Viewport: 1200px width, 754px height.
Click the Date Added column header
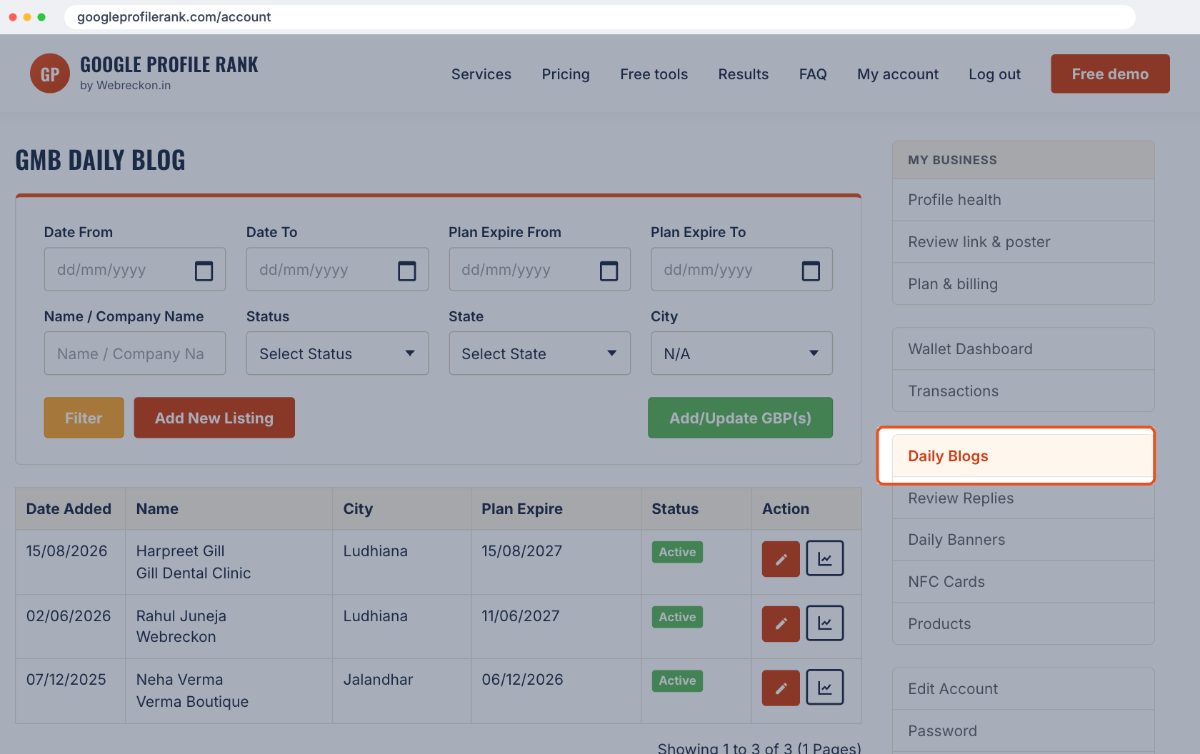click(x=69, y=509)
